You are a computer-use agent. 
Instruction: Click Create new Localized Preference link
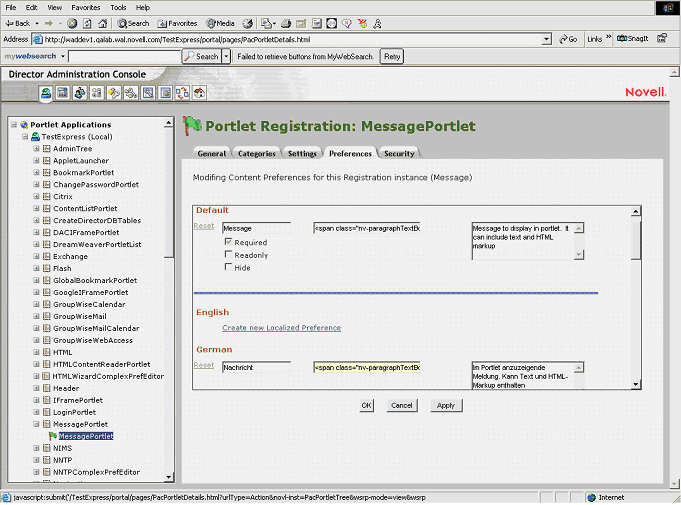coord(281,328)
